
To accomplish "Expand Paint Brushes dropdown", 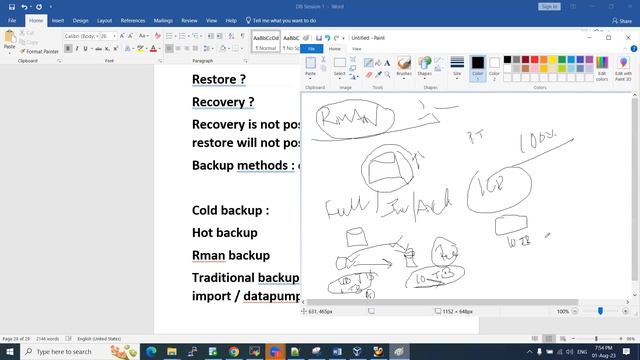I will [x=404, y=77].
